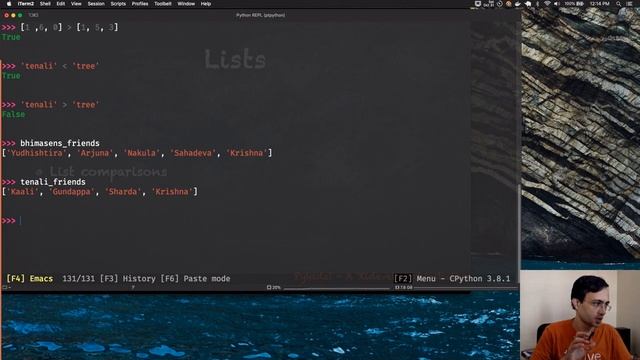This screenshot has width=640, height=360.
Task: Open Notification Center list icon
Action: pyautogui.click(x=630, y=4)
